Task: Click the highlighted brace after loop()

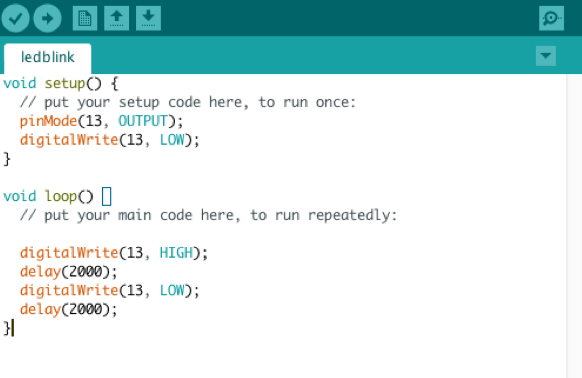Action: [x=107, y=196]
